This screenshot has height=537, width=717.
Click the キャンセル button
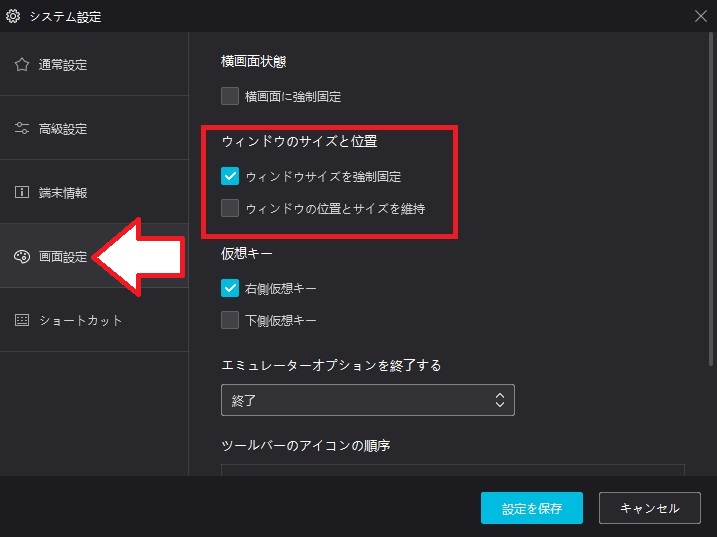coord(650,508)
